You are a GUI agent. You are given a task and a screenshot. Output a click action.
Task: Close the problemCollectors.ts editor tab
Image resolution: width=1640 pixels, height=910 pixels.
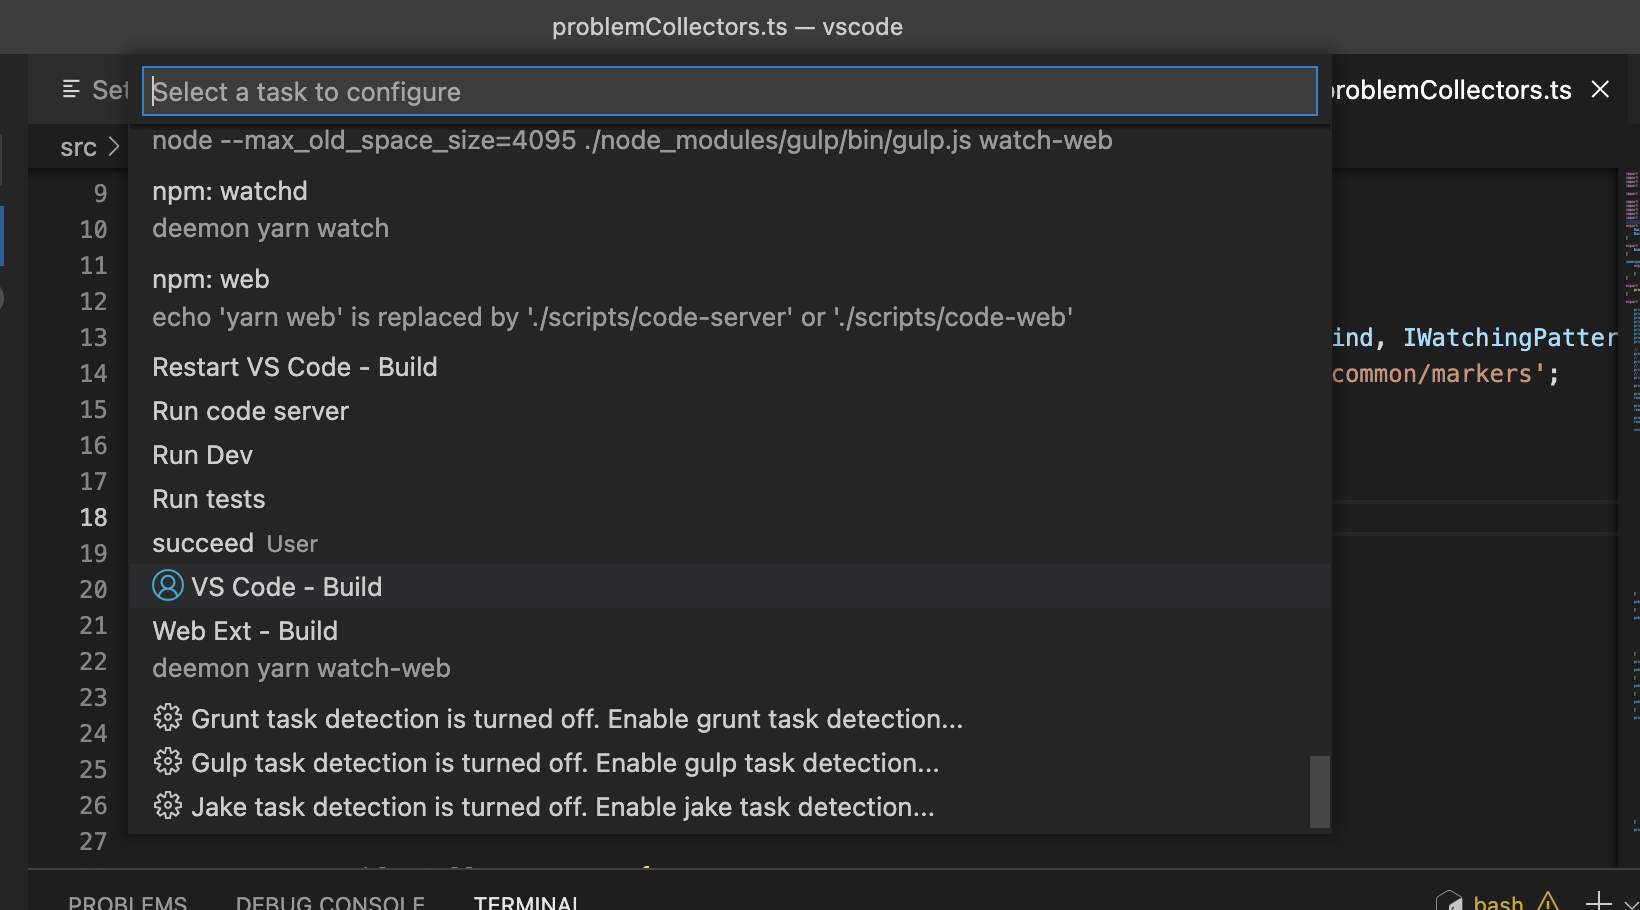(1599, 89)
